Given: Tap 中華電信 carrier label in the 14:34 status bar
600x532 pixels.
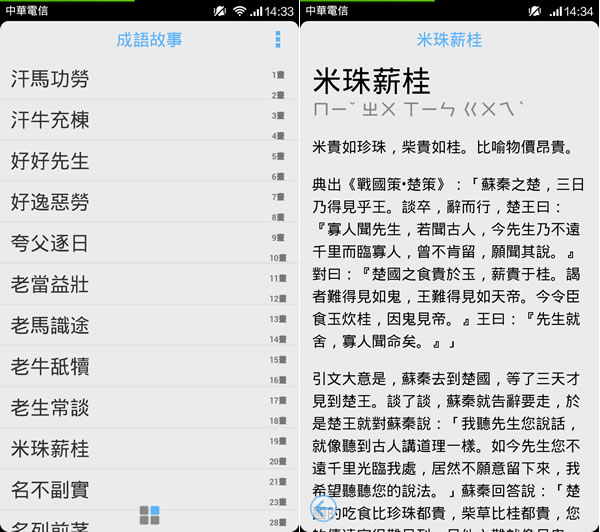Looking at the screenshot, I should point(327,11).
